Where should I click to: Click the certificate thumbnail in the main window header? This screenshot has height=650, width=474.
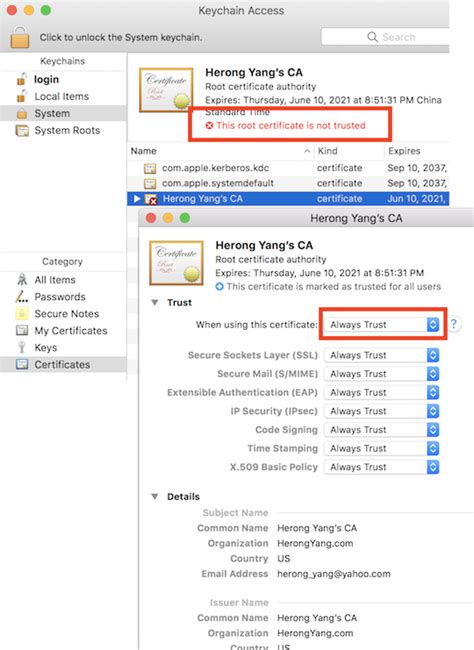tap(166, 90)
